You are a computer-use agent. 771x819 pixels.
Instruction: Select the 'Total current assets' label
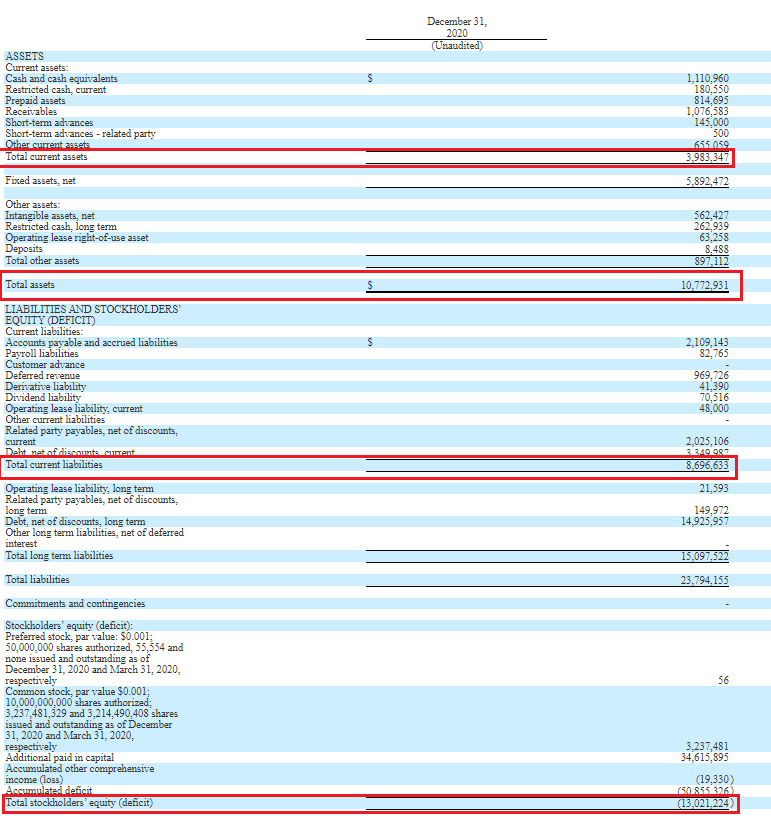point(46,157)
